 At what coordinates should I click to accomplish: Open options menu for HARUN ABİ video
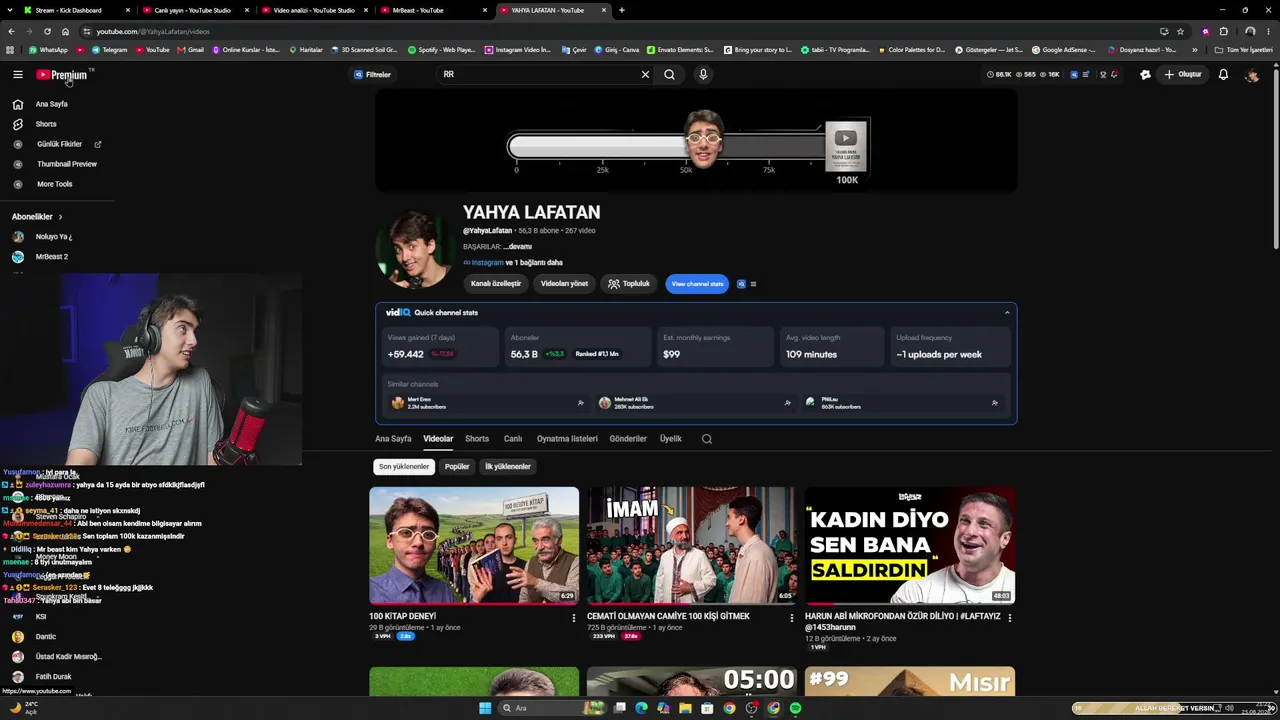(x=1010, y=618)
